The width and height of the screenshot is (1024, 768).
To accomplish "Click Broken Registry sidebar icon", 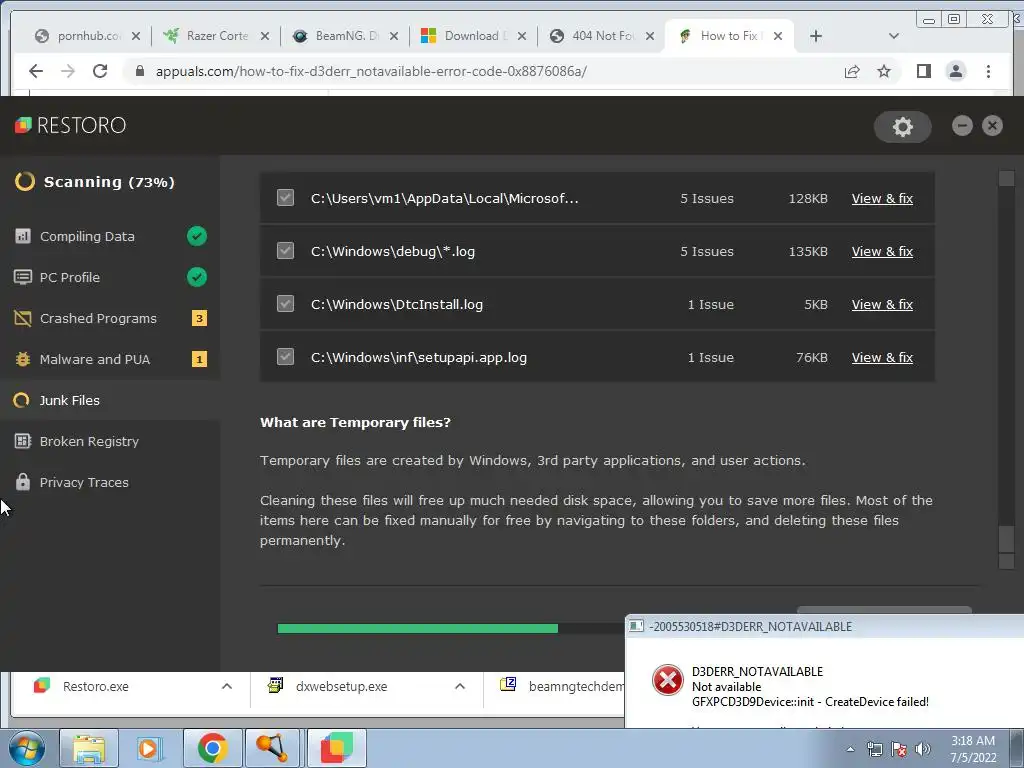I will tap(23, 441).
